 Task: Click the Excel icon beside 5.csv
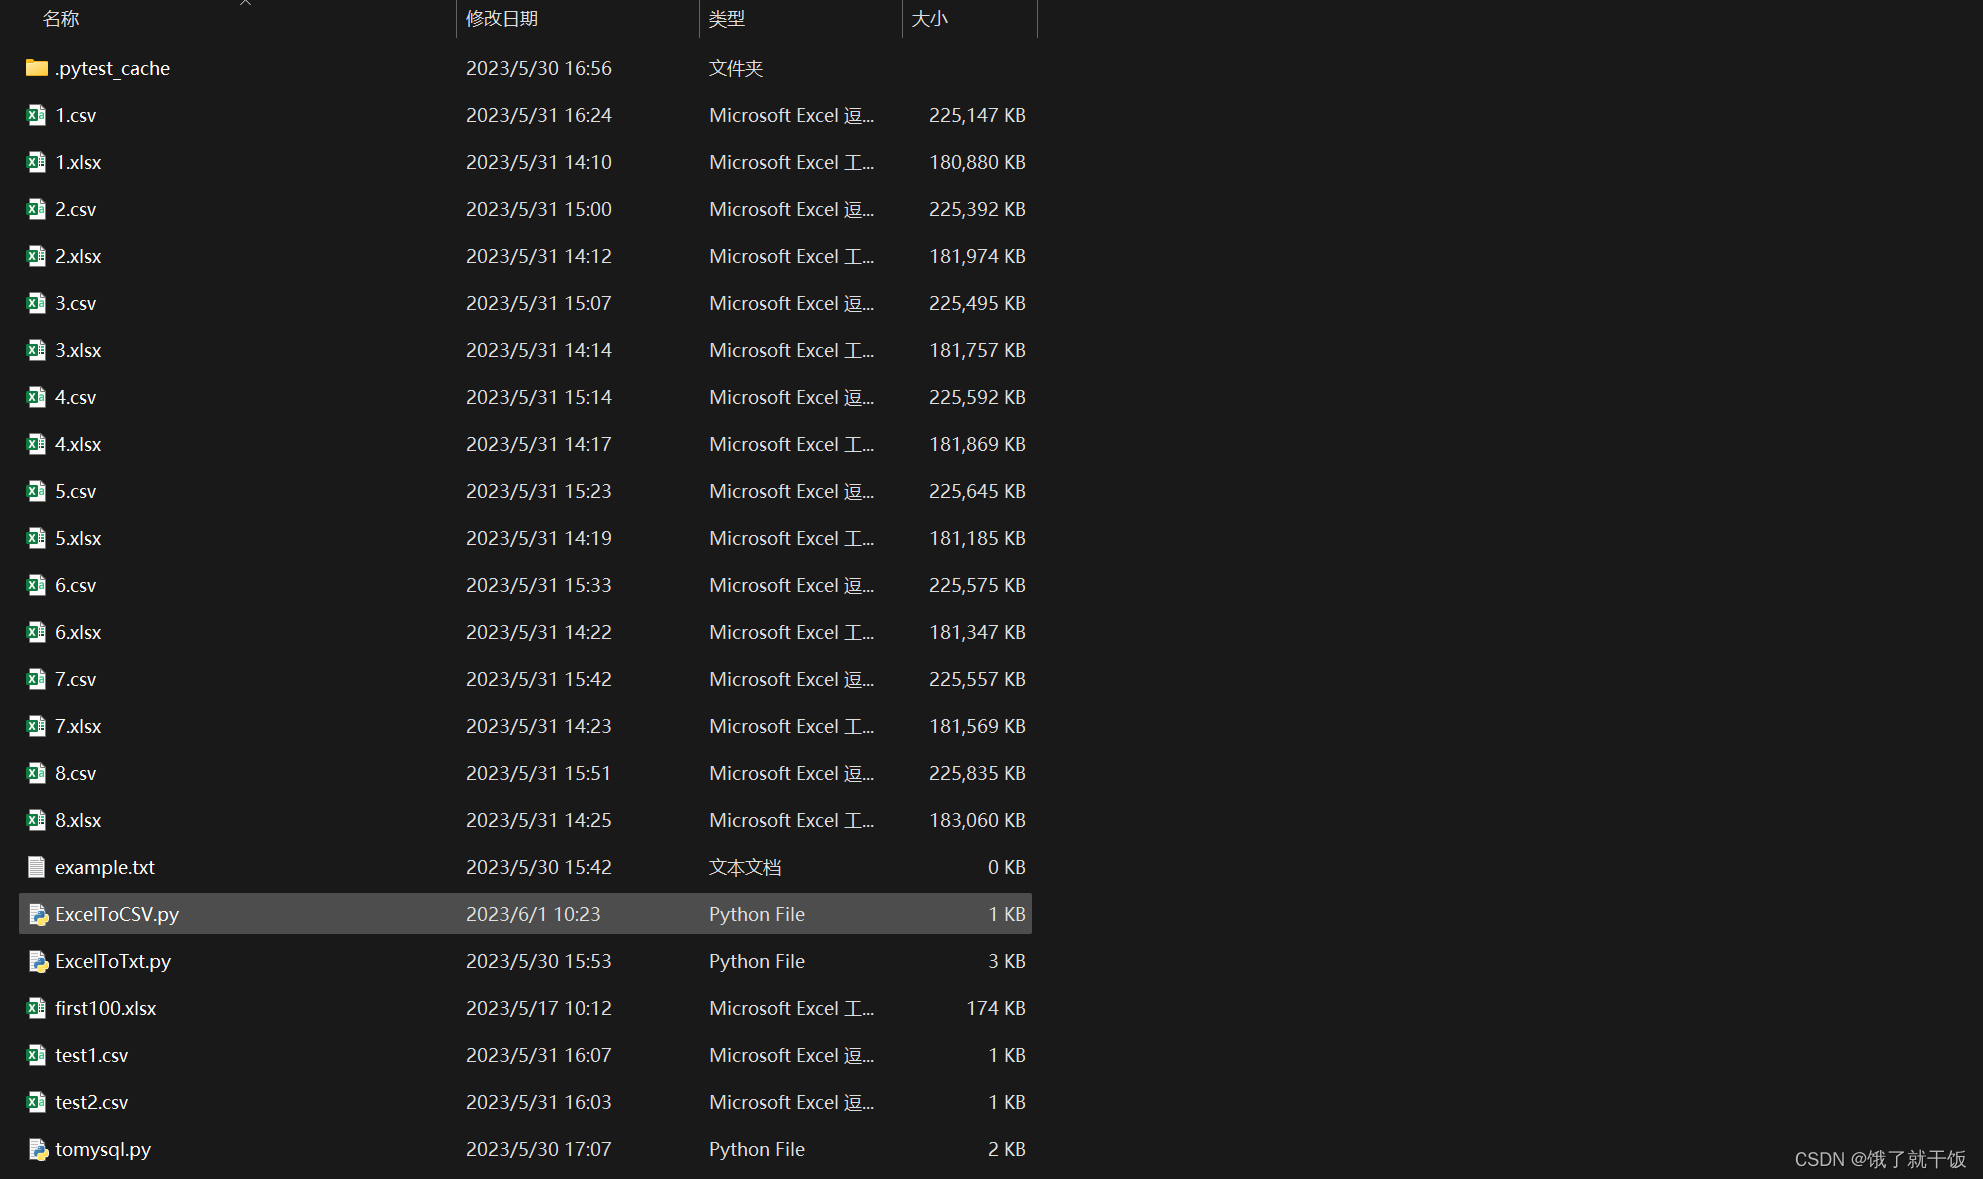click(37, 491)
